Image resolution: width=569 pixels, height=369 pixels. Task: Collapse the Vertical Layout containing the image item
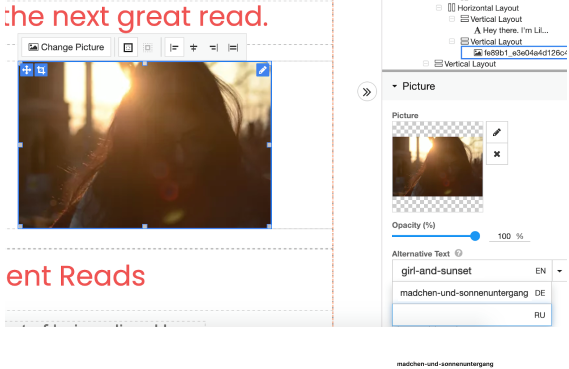[x=452, y=41]
